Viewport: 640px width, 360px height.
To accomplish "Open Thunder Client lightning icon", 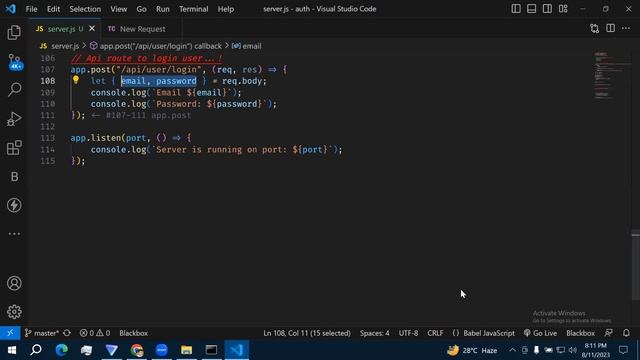I will point(14,205).
